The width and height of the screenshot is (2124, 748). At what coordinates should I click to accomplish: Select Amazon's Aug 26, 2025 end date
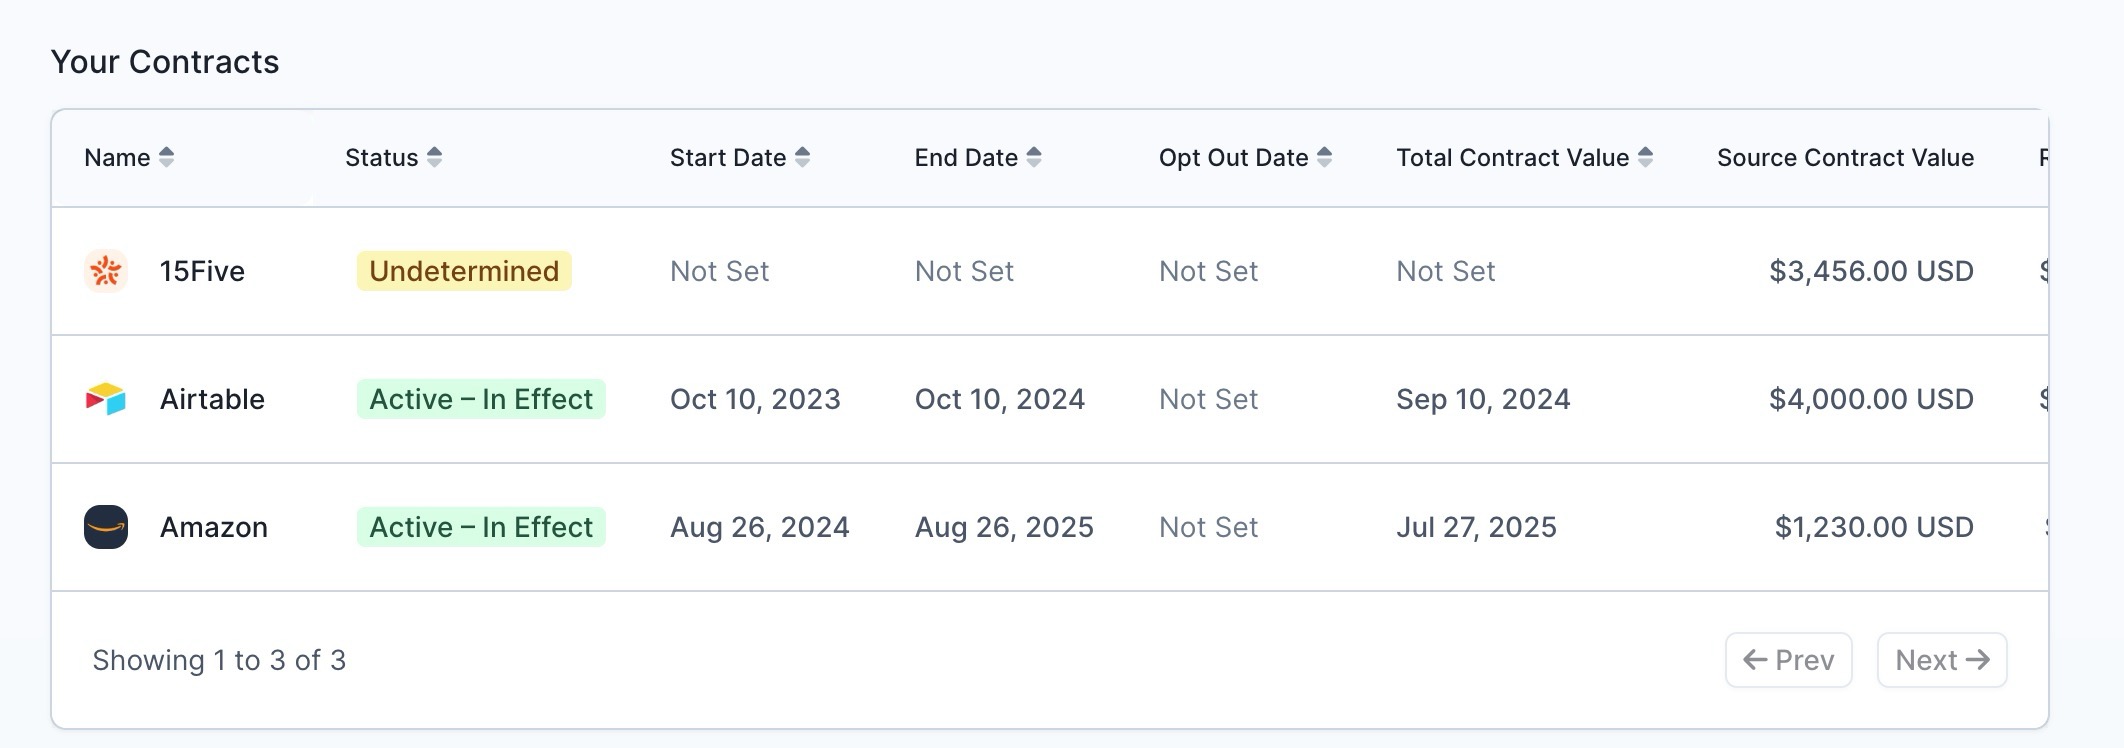tap(1004, 527)
